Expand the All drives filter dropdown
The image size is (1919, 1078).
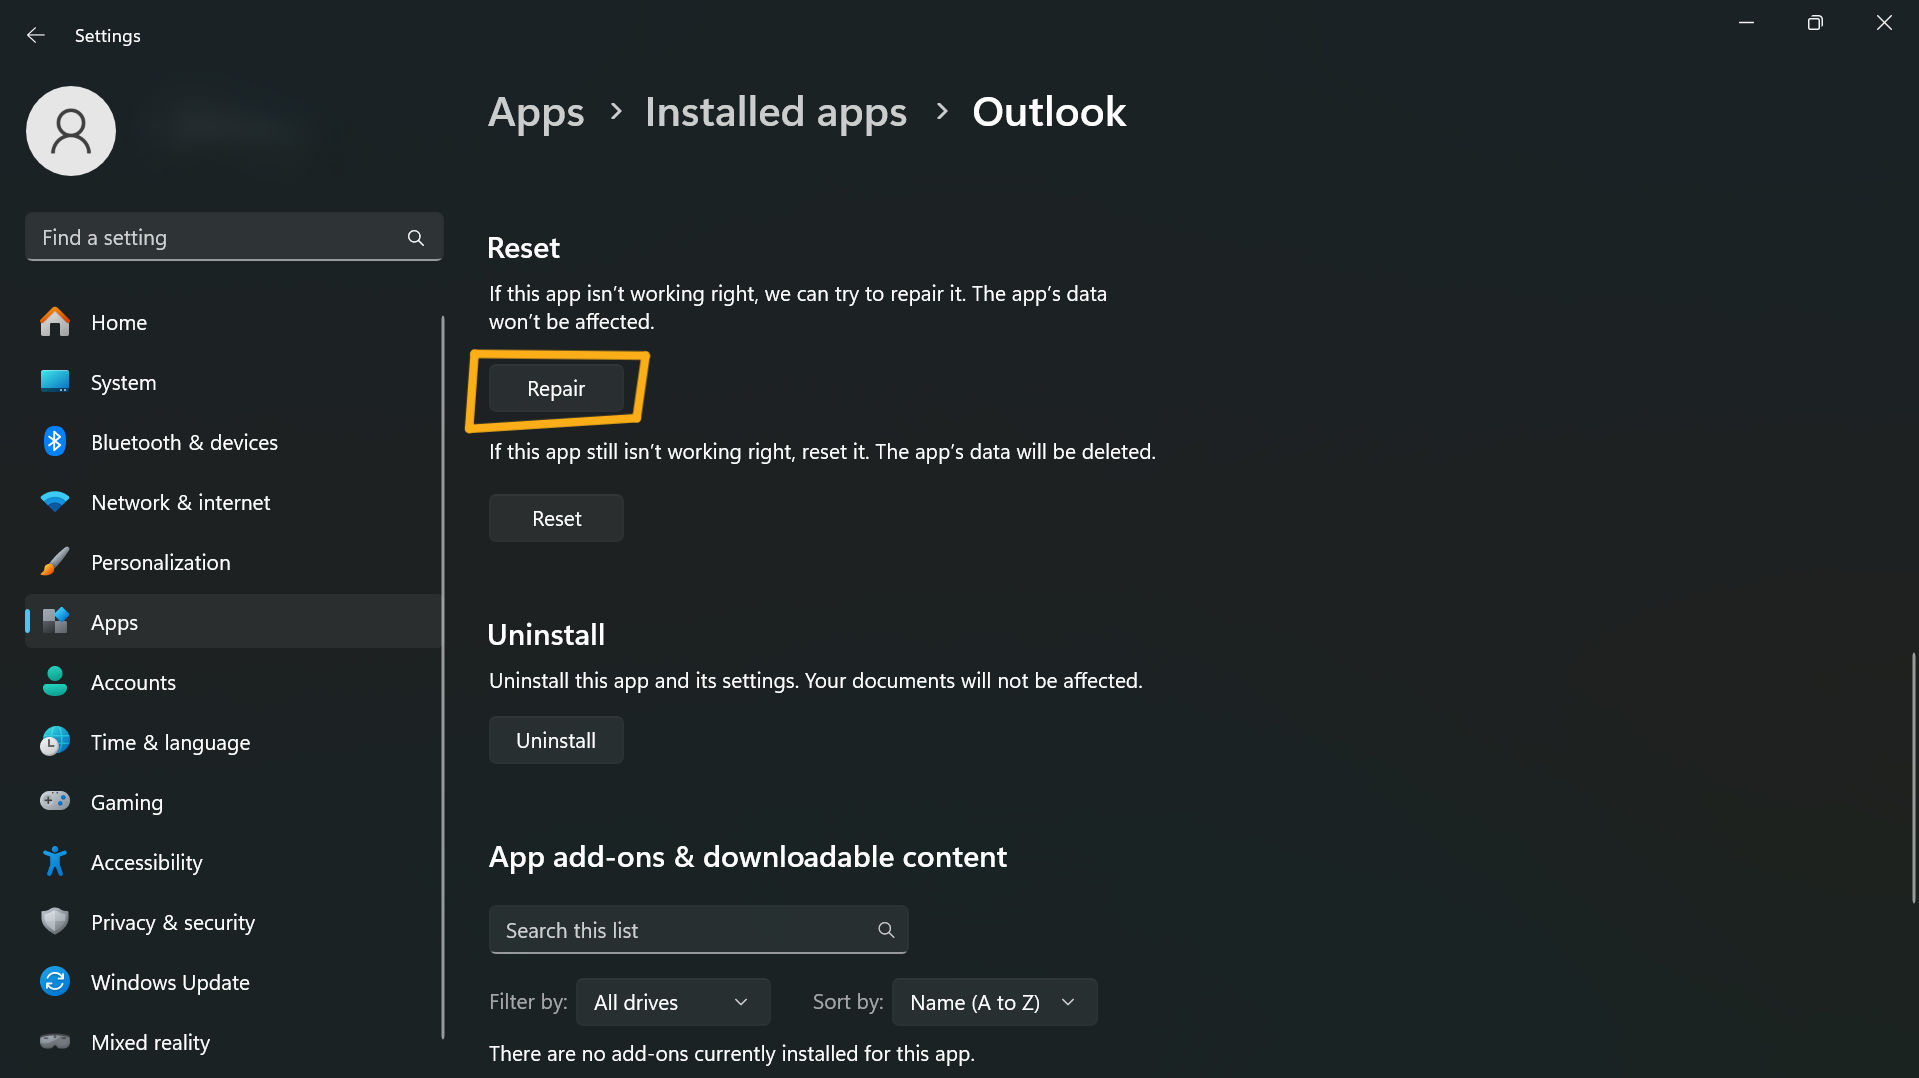point(672,1002)
